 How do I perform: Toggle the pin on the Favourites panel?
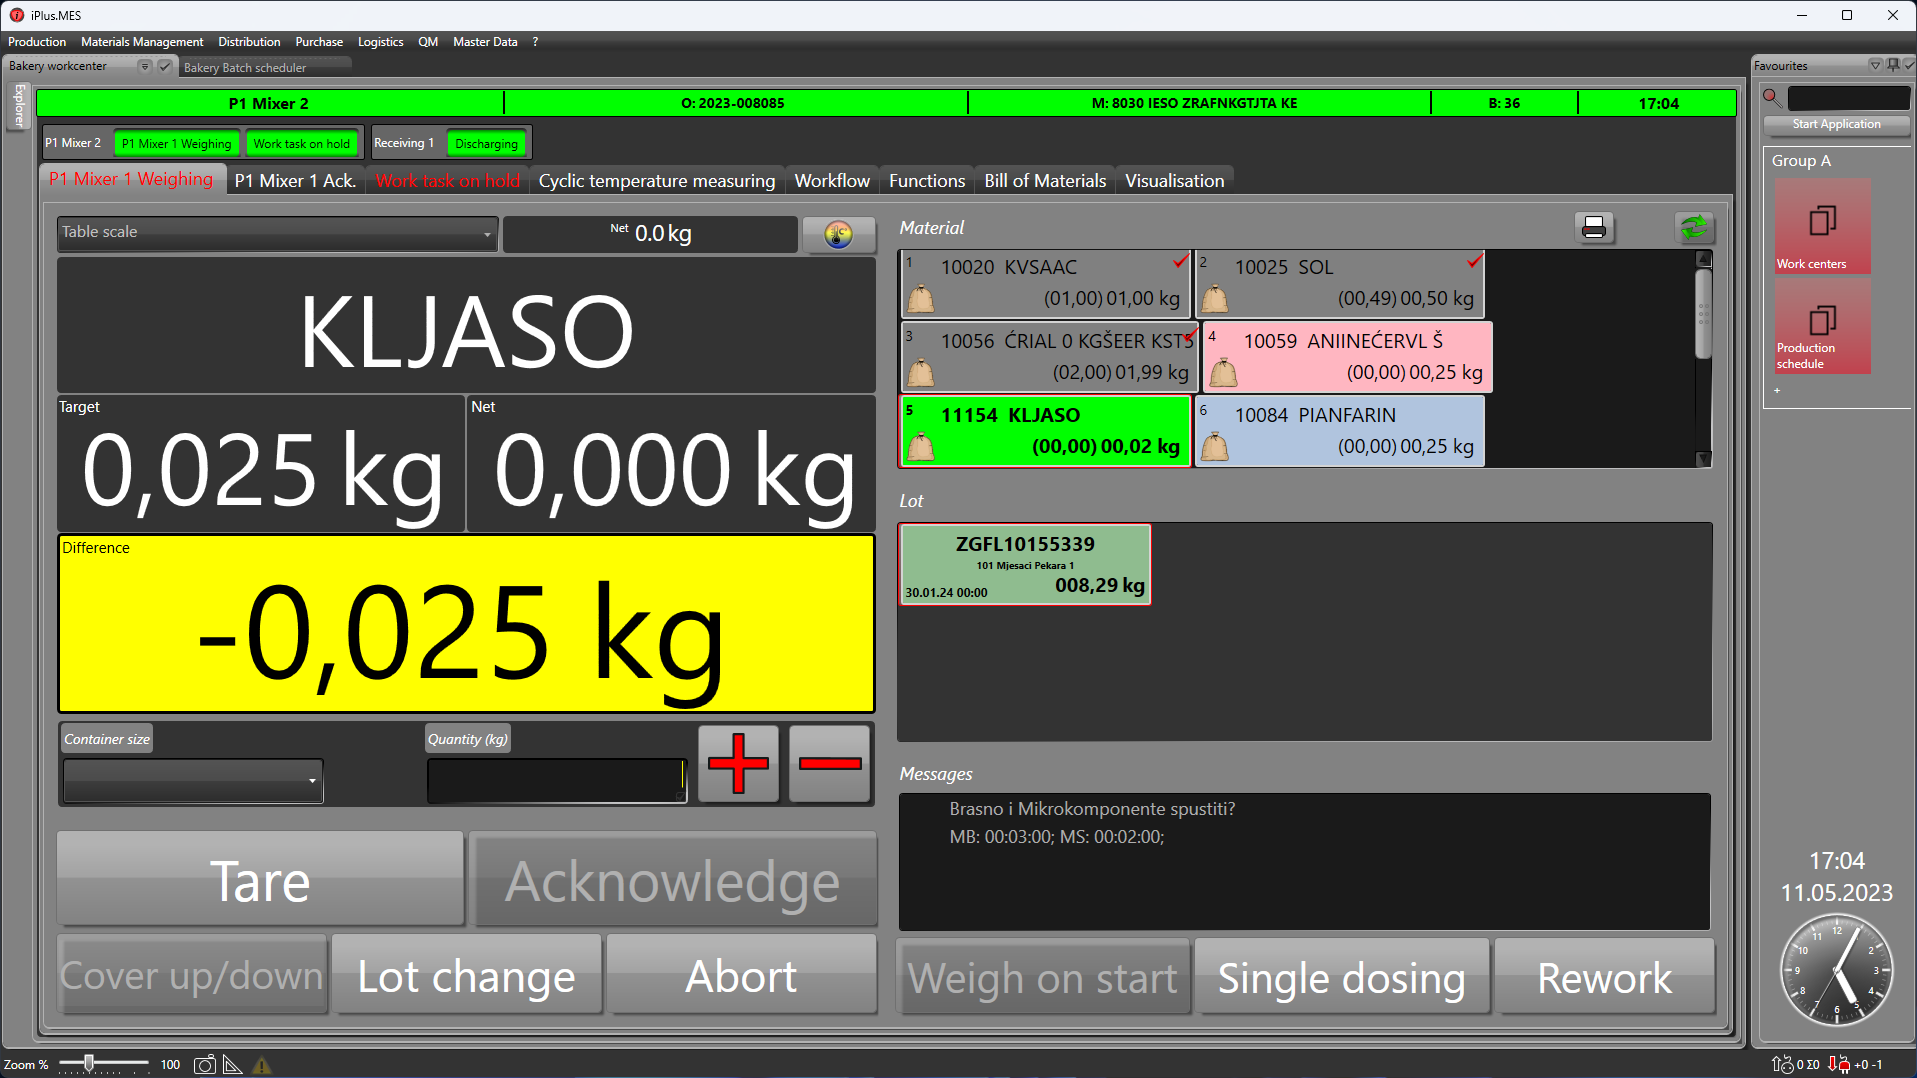(1893, 65)
